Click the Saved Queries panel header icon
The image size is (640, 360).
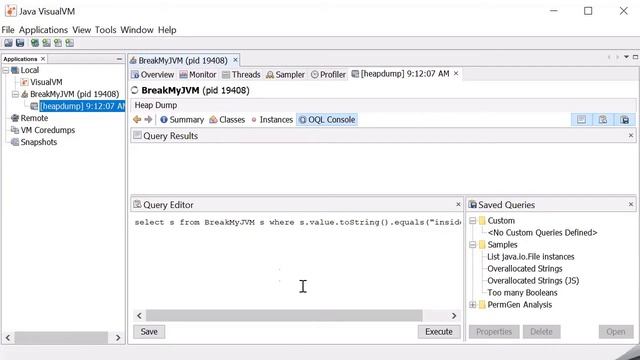[x=473, y=204]
